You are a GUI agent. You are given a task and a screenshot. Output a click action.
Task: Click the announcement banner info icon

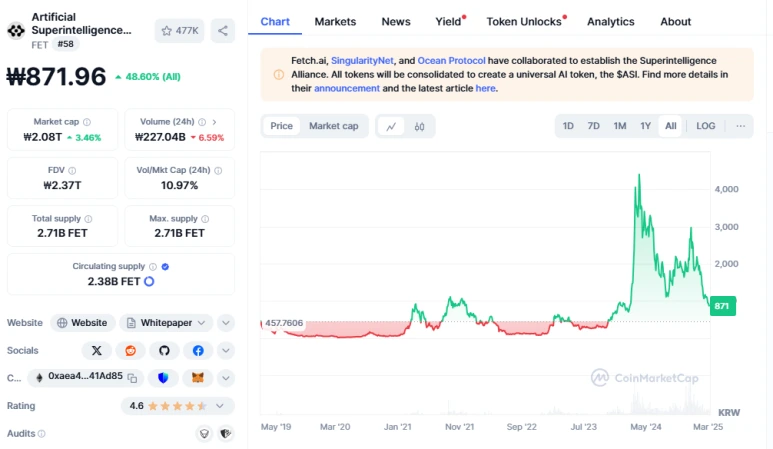pos(279,74)
